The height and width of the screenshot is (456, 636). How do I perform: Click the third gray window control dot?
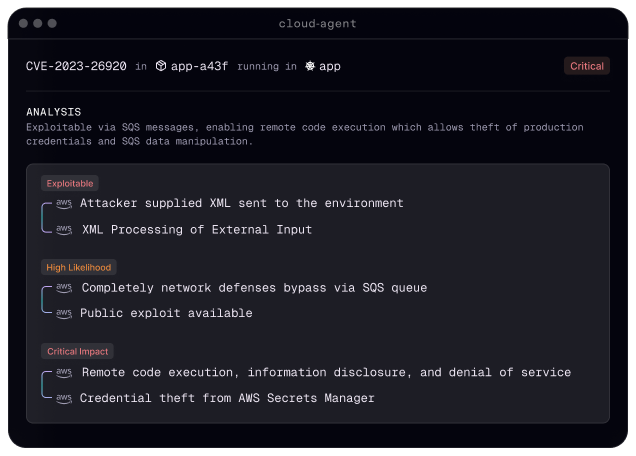pos(52,24)
